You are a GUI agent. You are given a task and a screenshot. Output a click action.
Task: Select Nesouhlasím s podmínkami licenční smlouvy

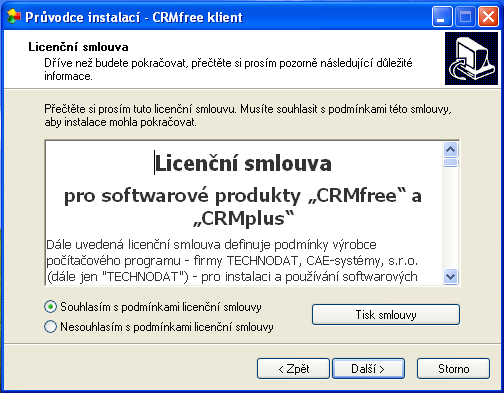[159, 327]
